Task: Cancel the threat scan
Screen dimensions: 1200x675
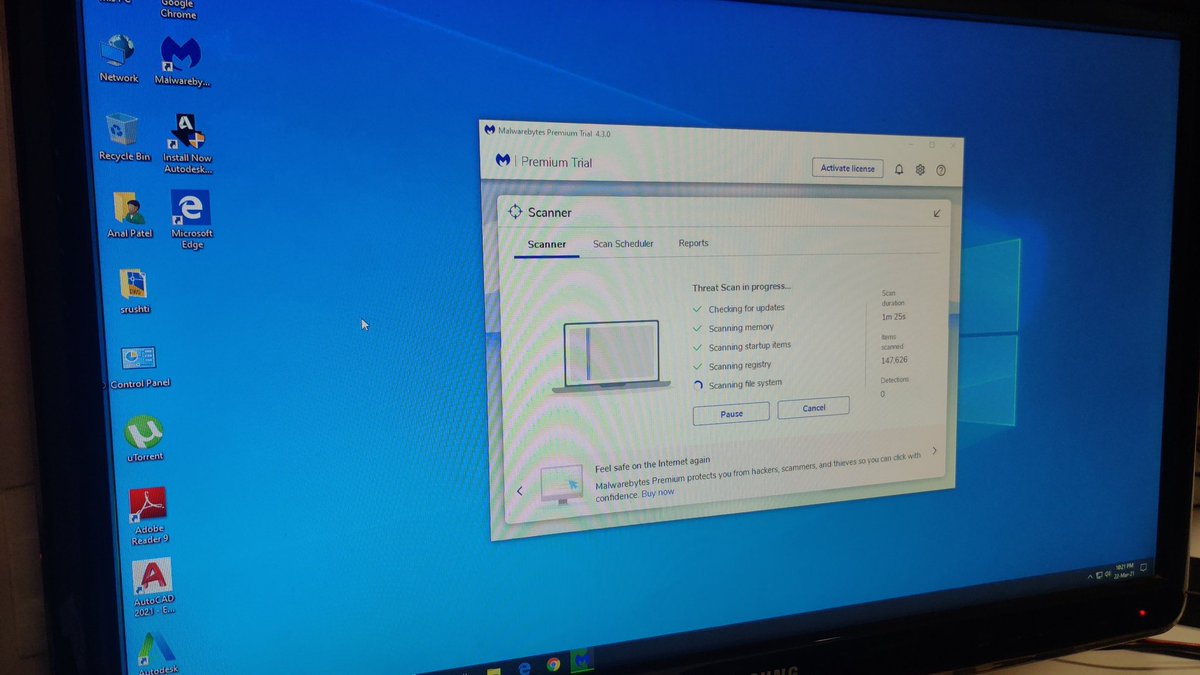Action: (x=813, y=407)
